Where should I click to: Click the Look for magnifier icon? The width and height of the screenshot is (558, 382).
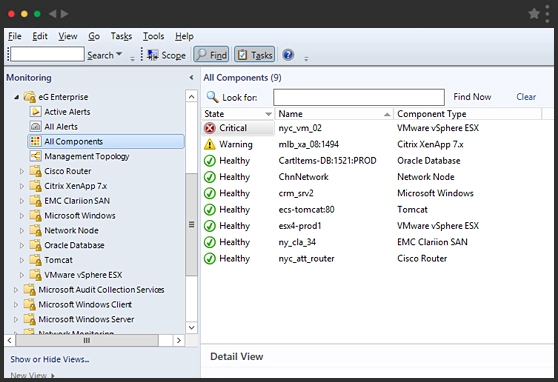212,97
